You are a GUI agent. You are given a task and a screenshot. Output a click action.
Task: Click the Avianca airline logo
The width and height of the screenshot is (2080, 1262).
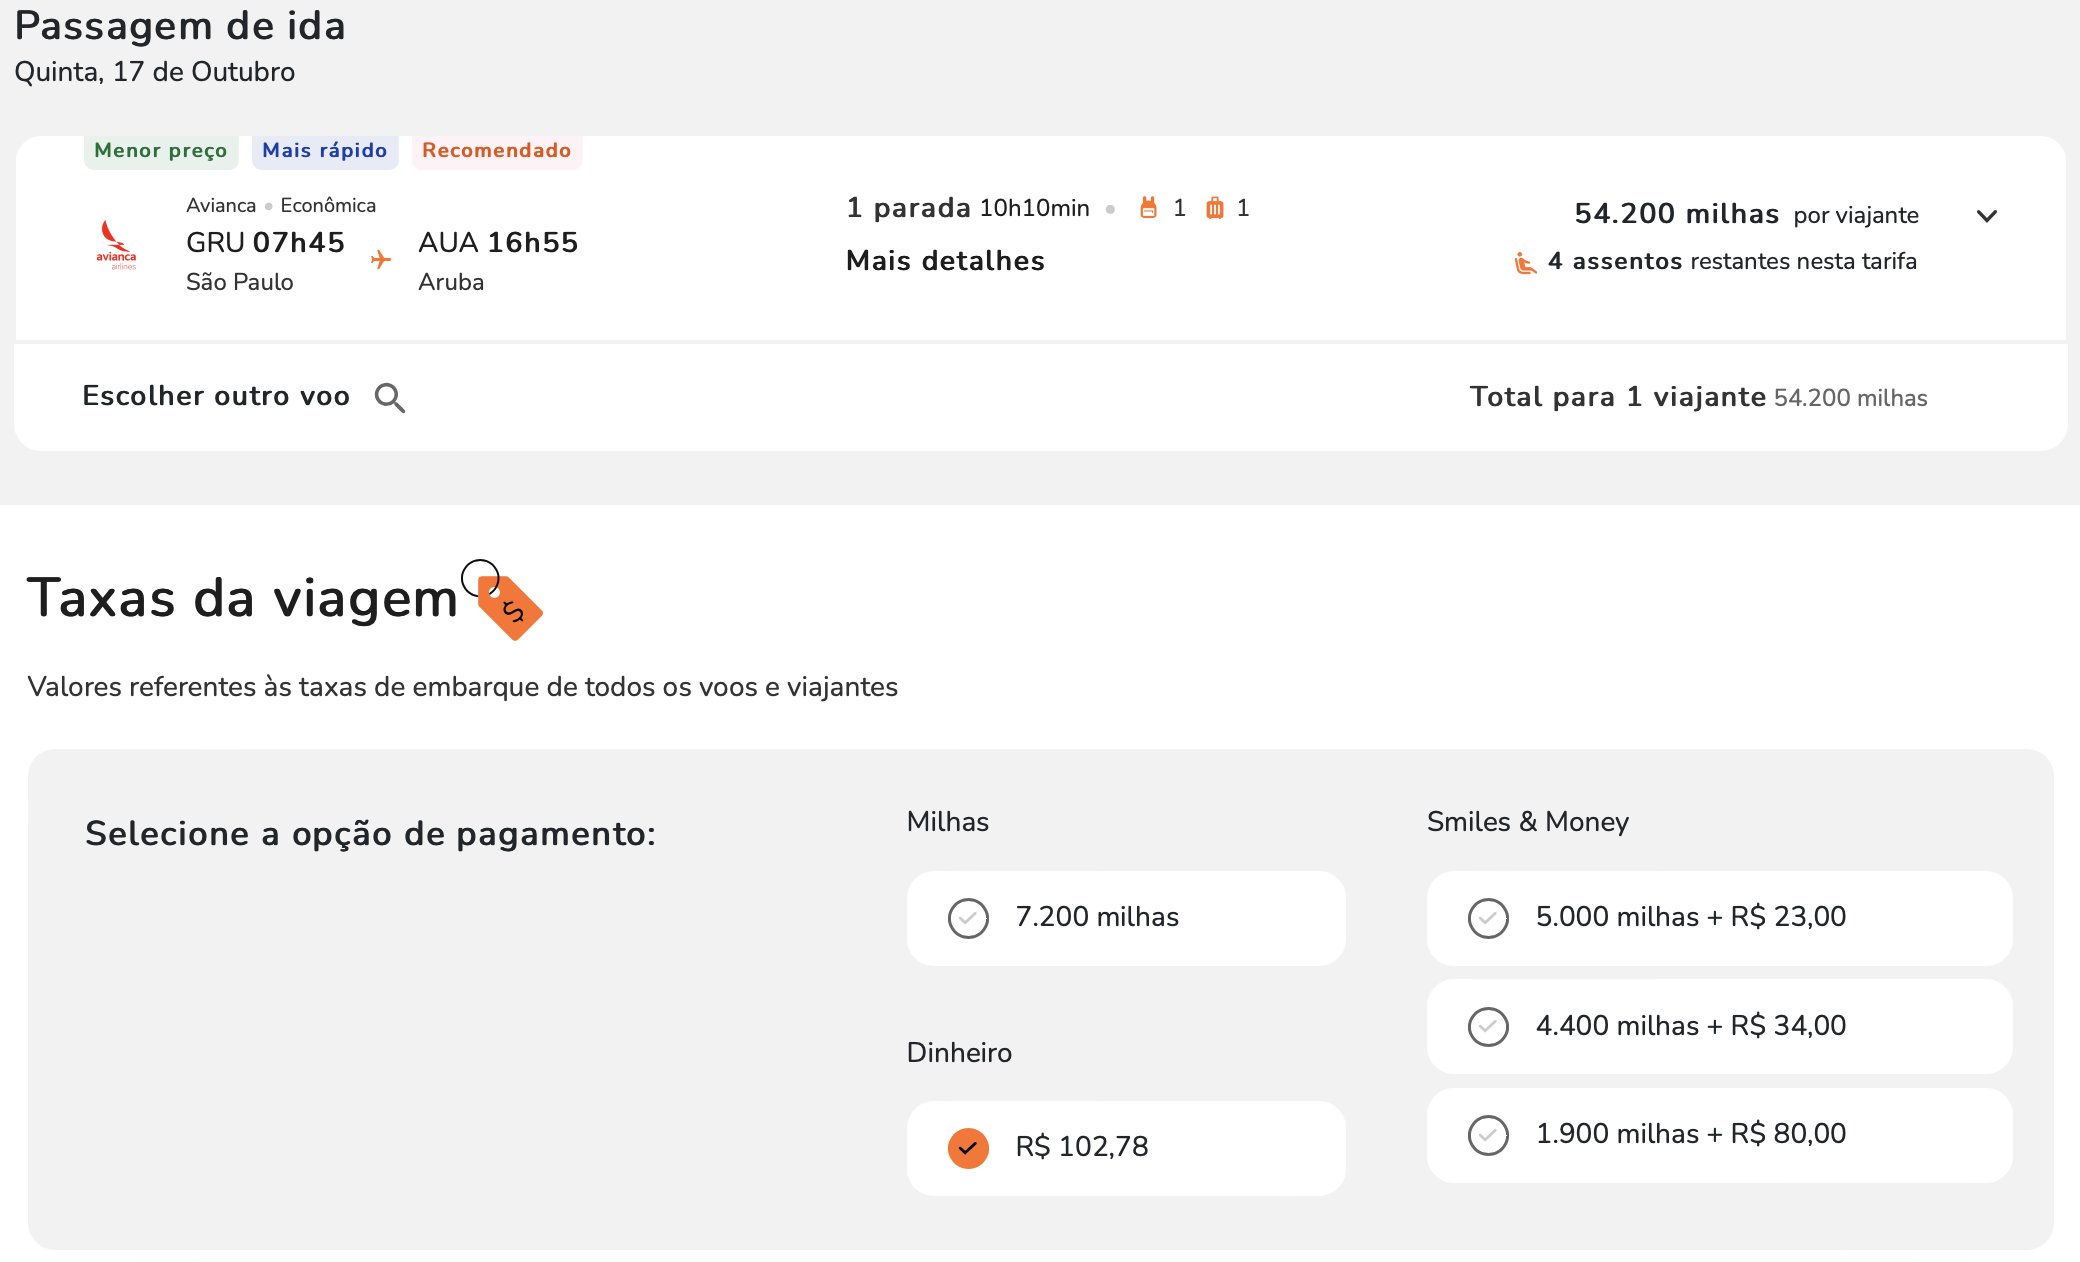(116, 245)
